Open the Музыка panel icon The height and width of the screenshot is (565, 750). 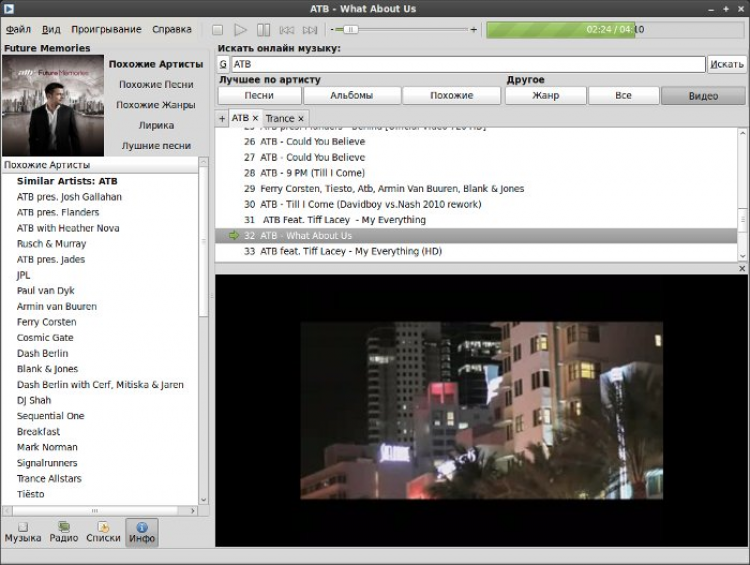point(22,532)
